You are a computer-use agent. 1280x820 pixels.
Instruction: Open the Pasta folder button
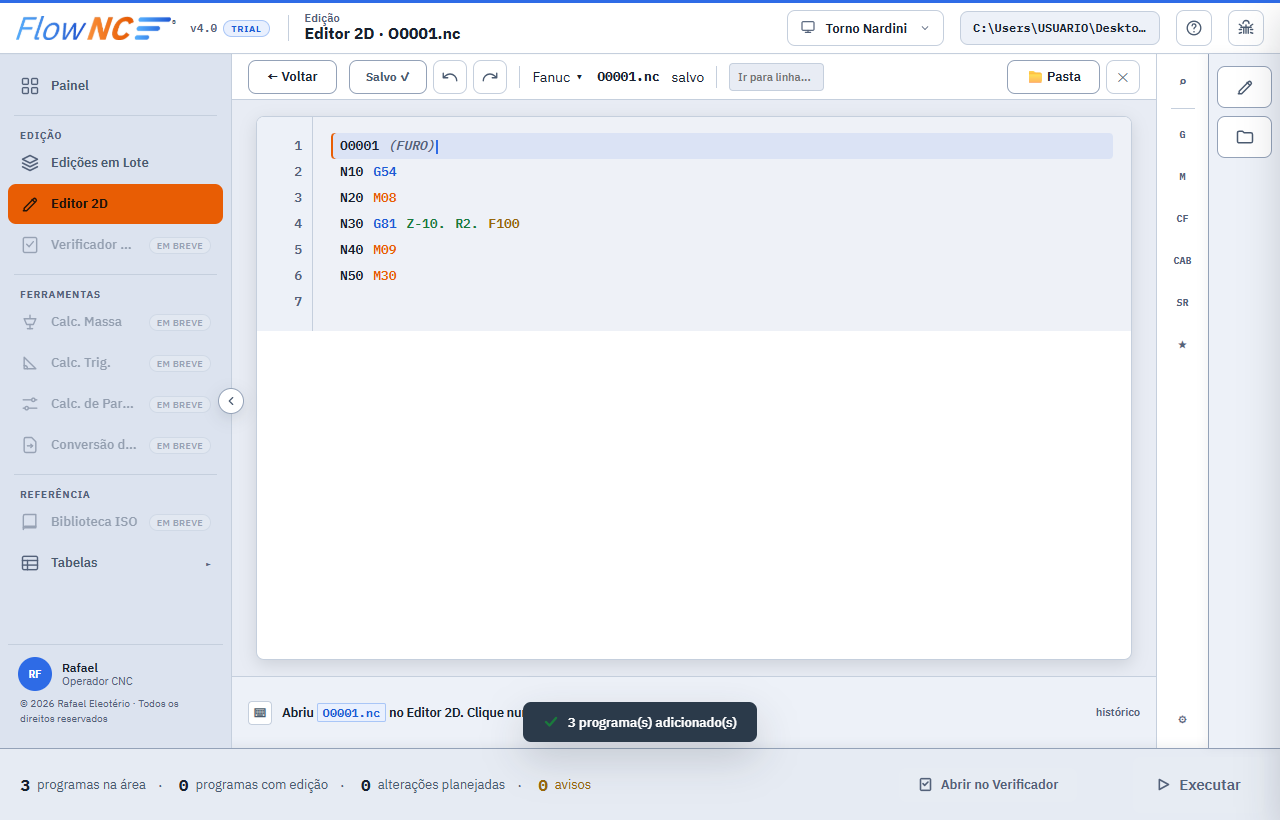[1053, 77]
